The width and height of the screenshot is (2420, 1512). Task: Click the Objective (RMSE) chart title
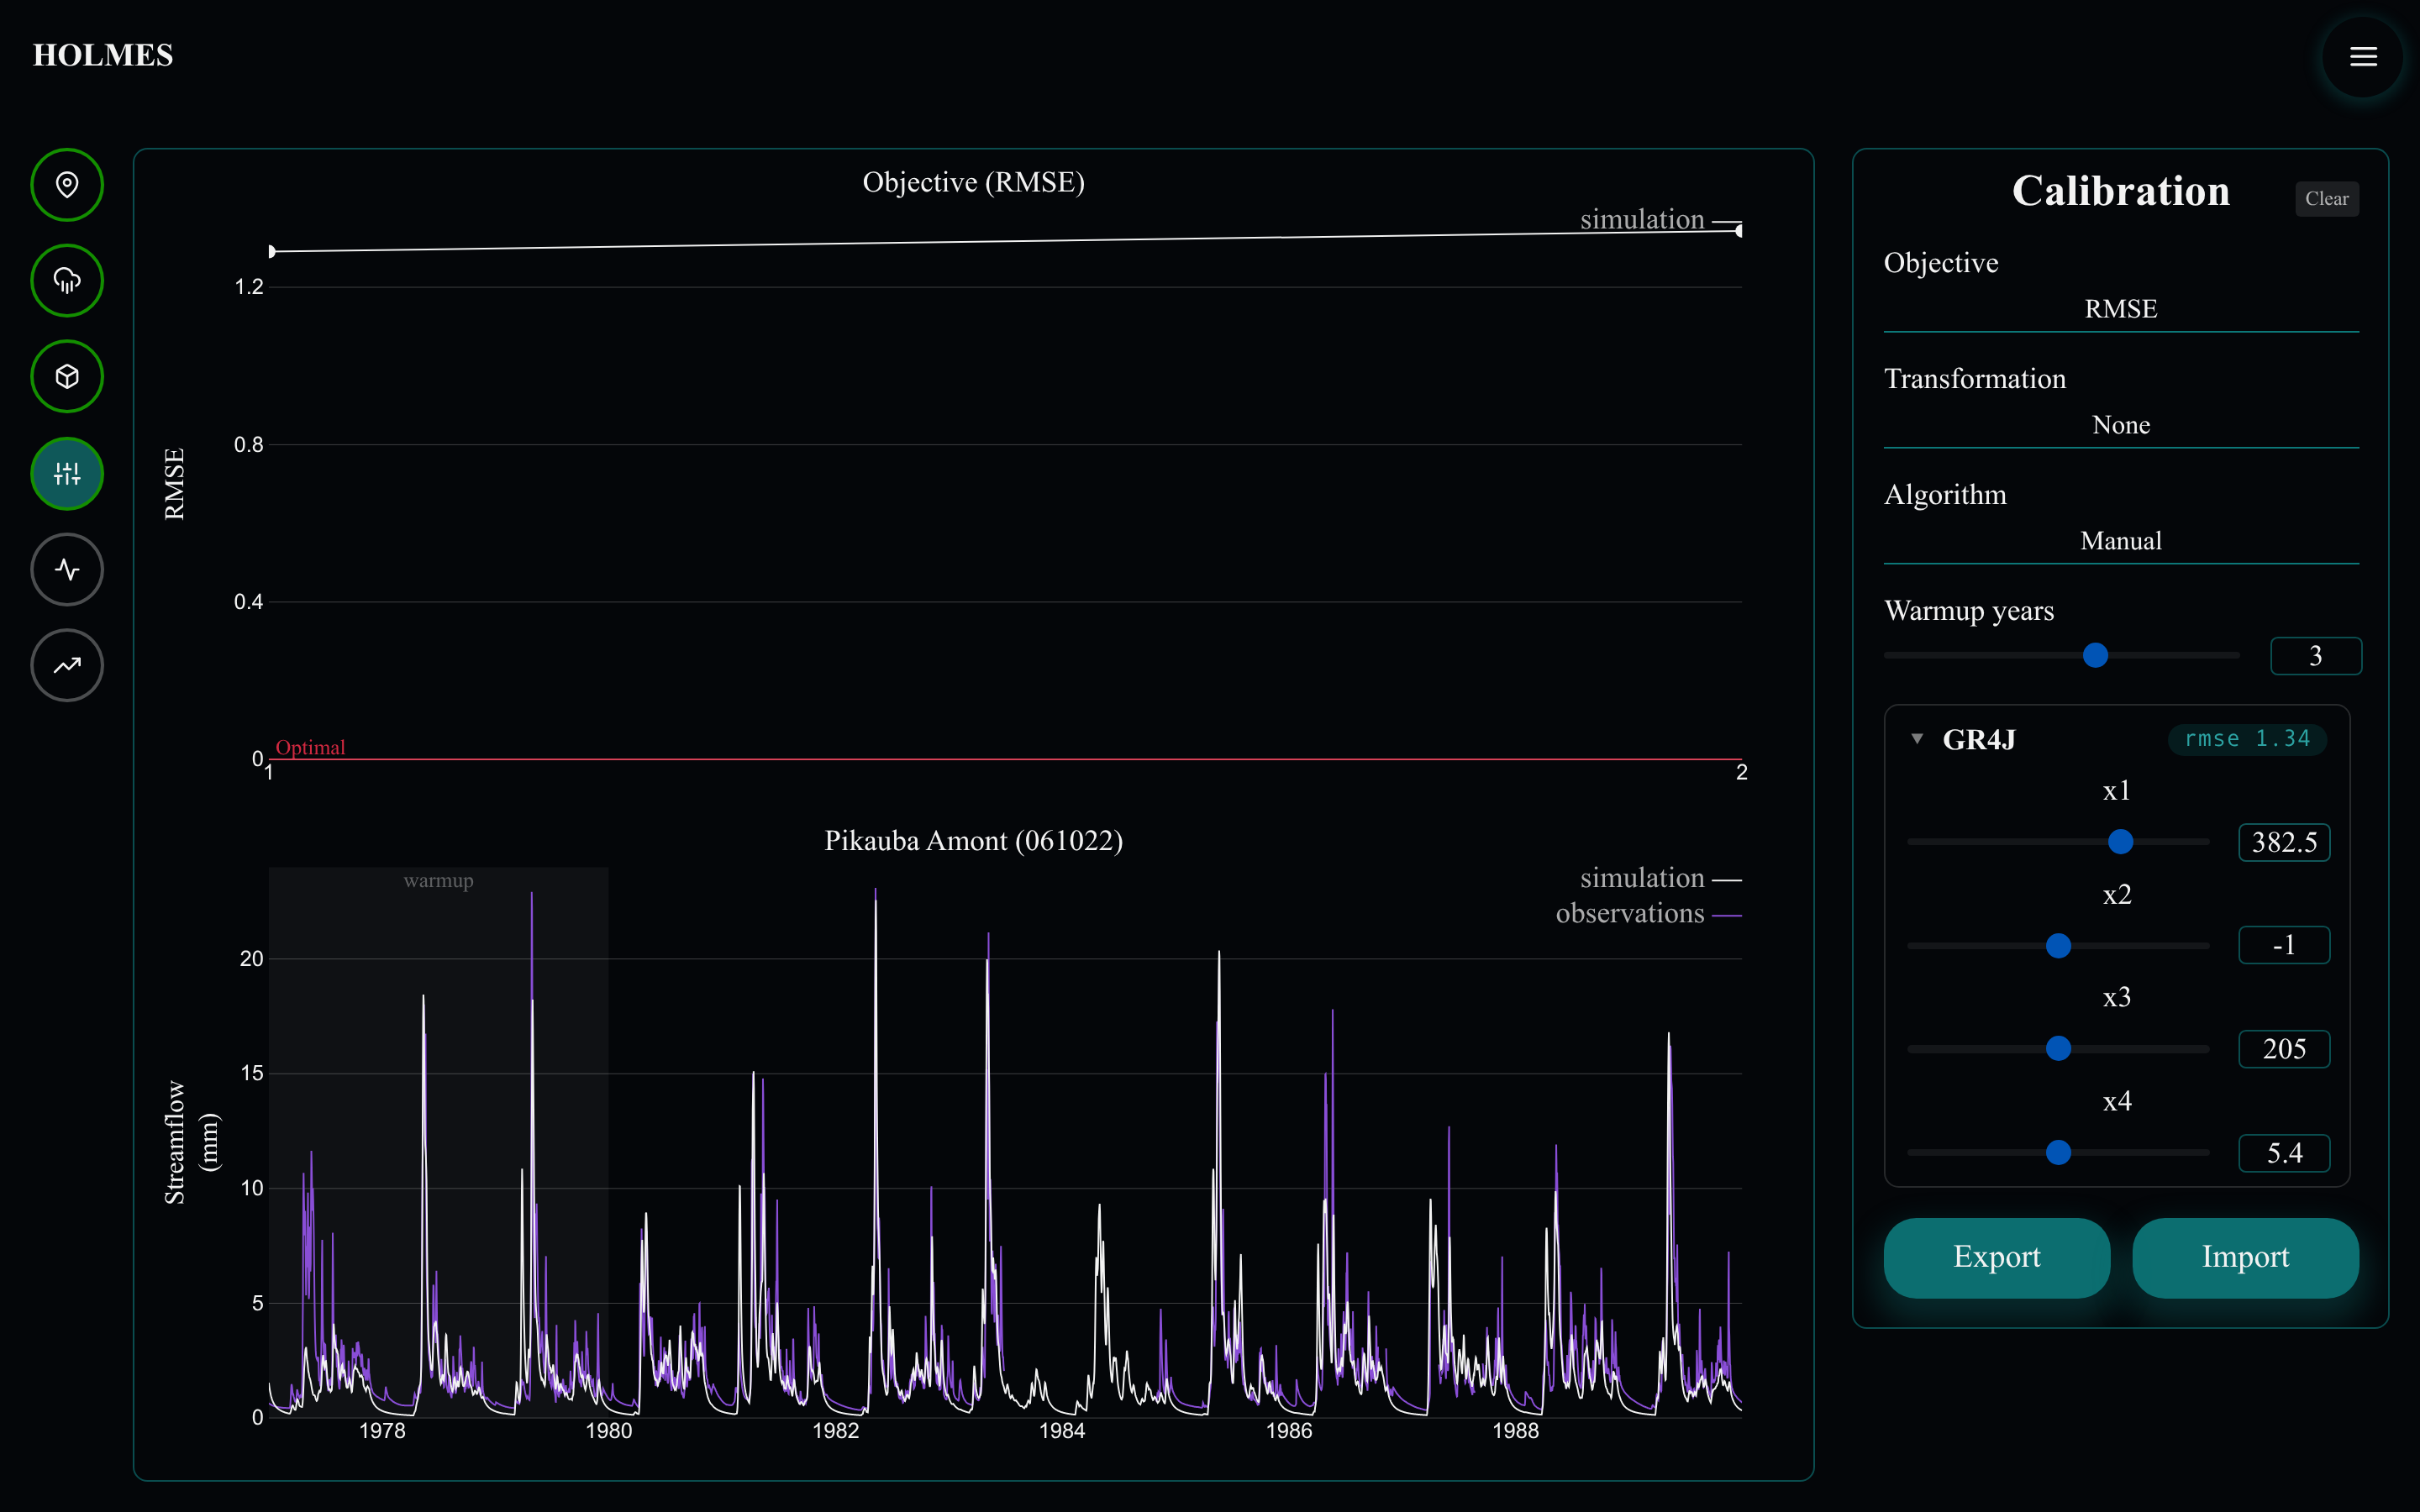[x=973, y=182]
